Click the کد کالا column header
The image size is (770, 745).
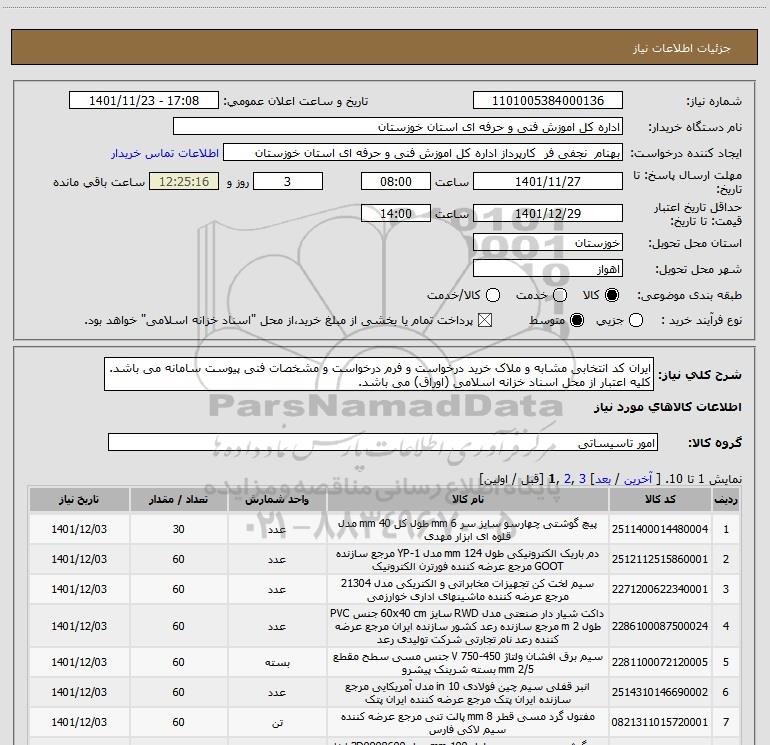pyautogui.click(x=660, y=499)
